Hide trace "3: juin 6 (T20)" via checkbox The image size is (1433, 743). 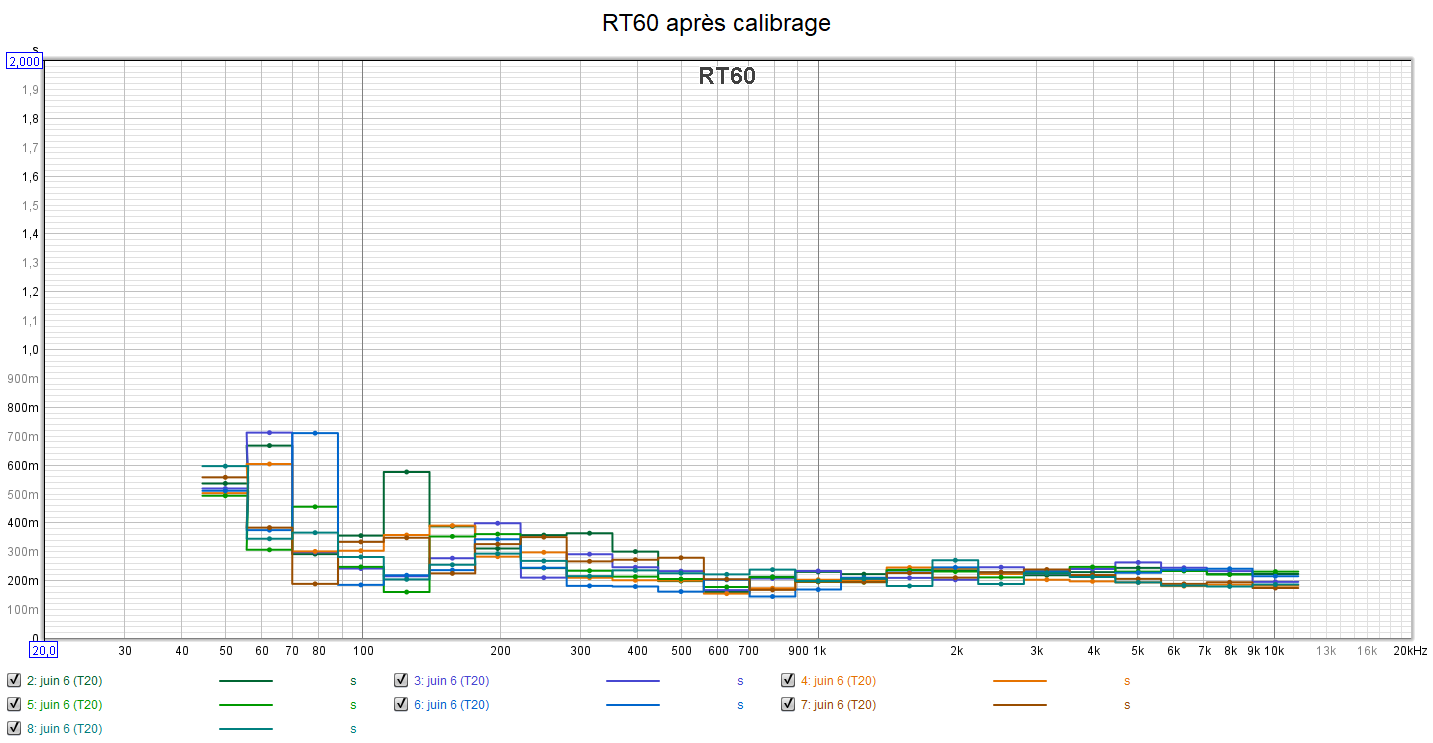pos(402,680)
